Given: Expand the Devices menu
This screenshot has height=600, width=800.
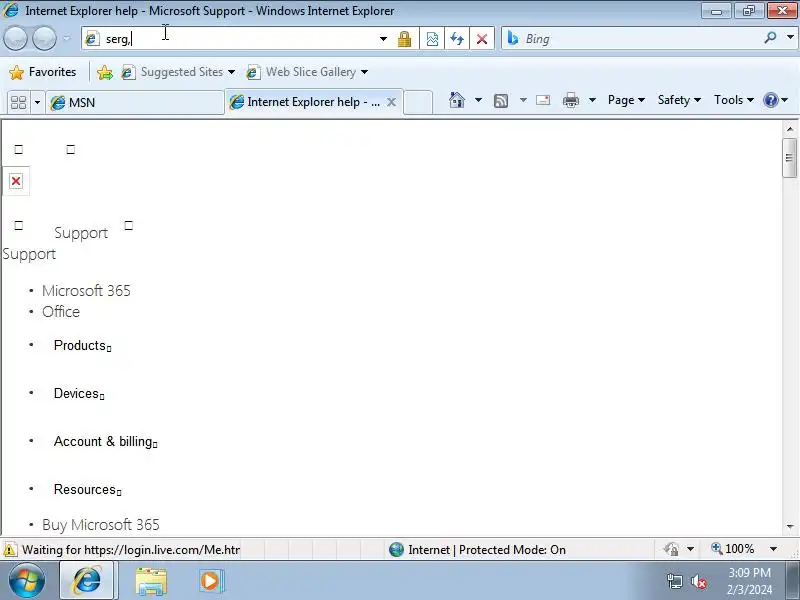Looking at the screenshot, I should point(79,393).
